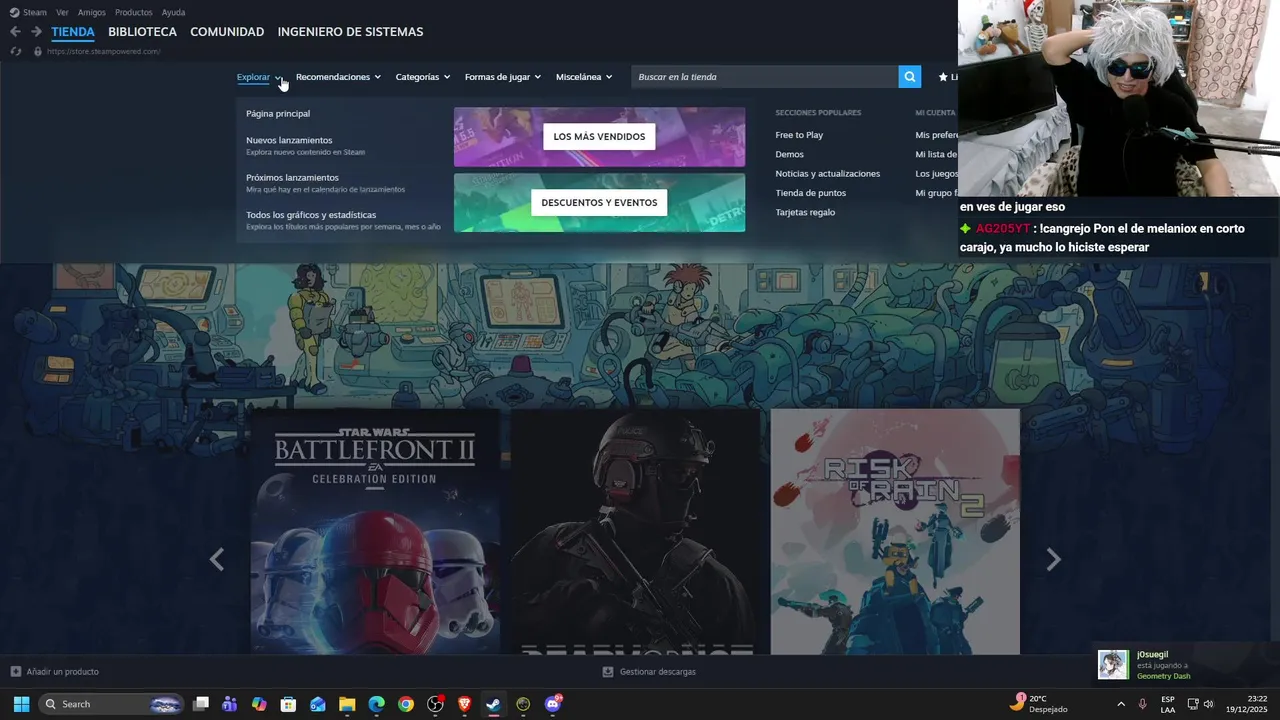Select Star Wars Battlefront II capsule
1280x720 pixels.
click(x=375, y=531)
